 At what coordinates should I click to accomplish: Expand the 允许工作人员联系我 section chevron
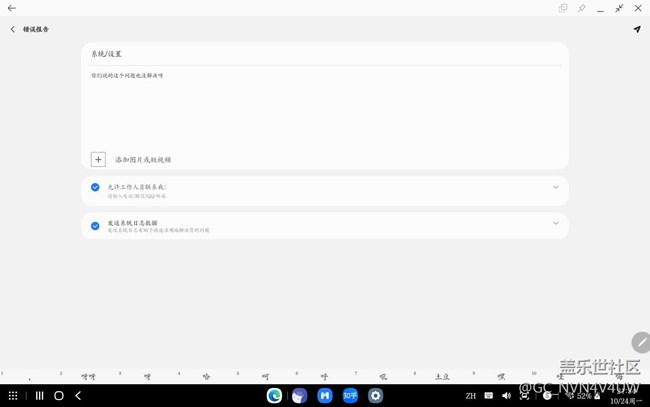(556, 187)
